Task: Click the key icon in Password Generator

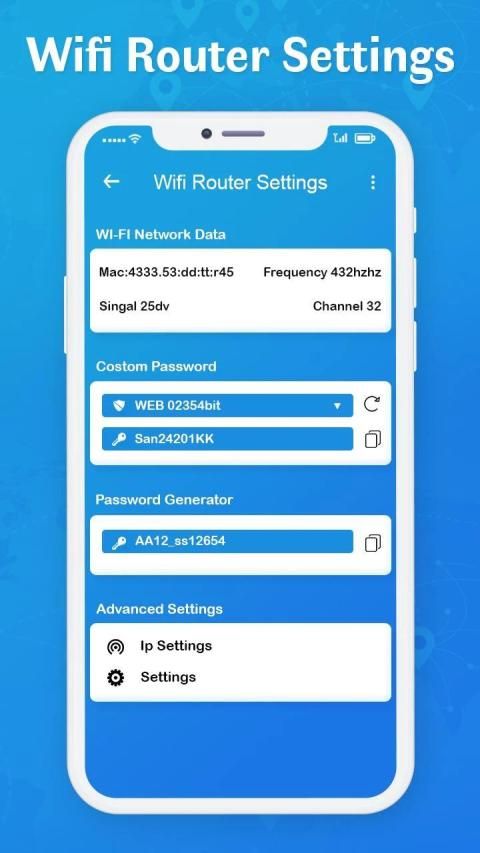Action: pos(119,542)
